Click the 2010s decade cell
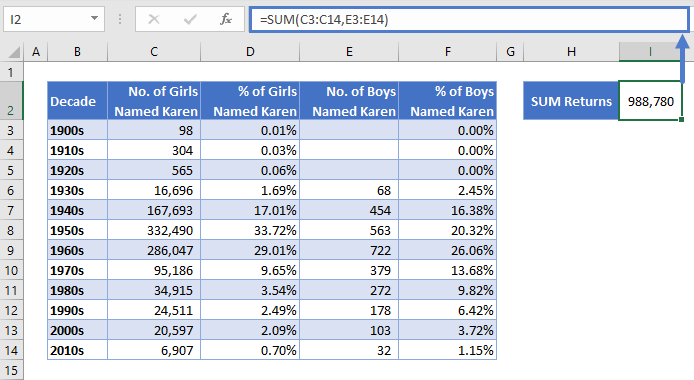Viewport: 694px width, 380px height. [x=77, y=350]
